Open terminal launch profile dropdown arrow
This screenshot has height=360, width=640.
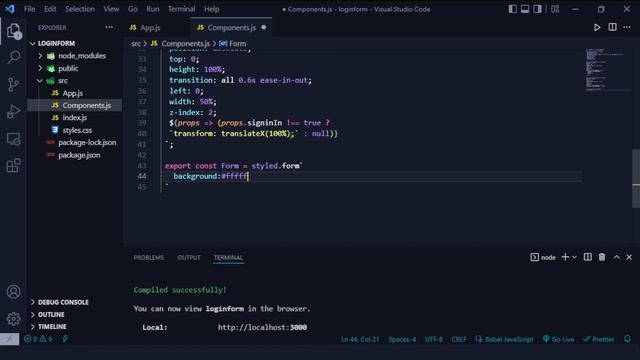574,257
